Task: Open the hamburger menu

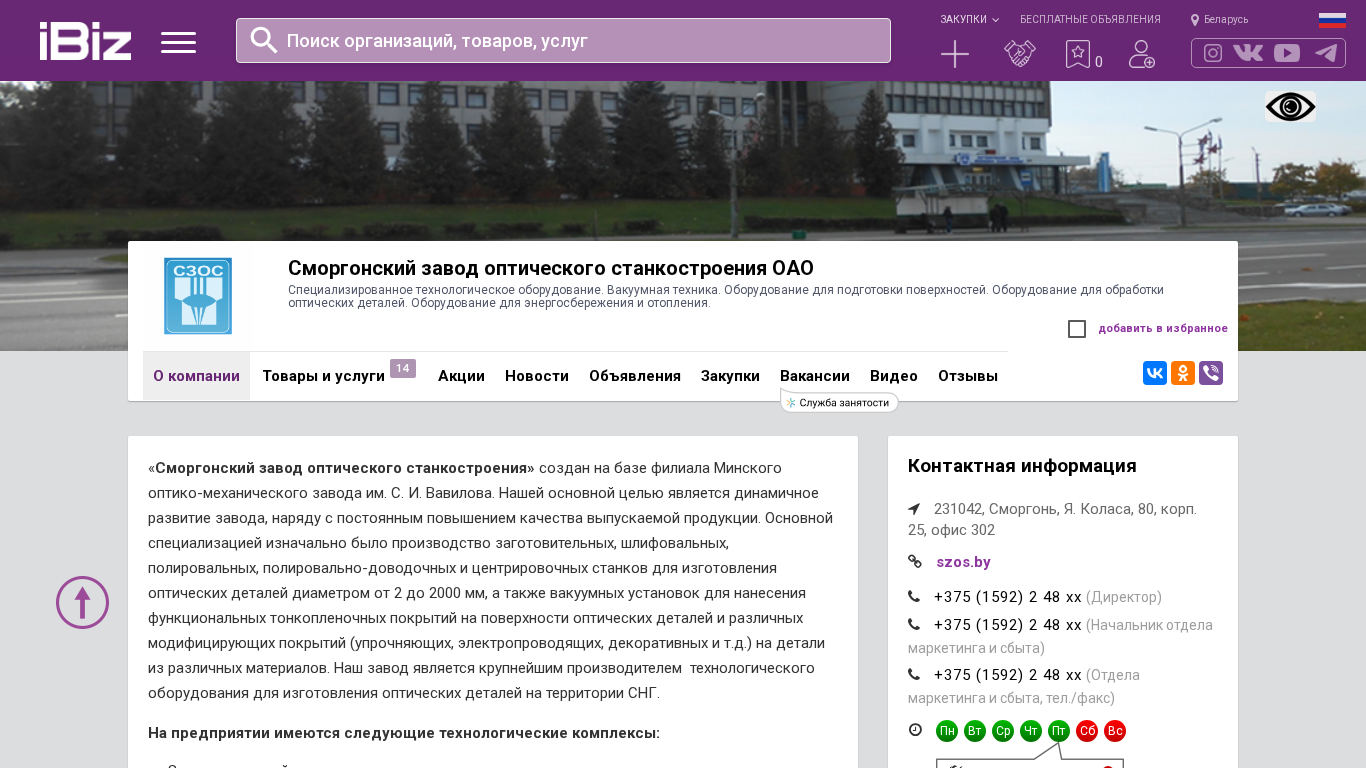Action: coord(178,42)
